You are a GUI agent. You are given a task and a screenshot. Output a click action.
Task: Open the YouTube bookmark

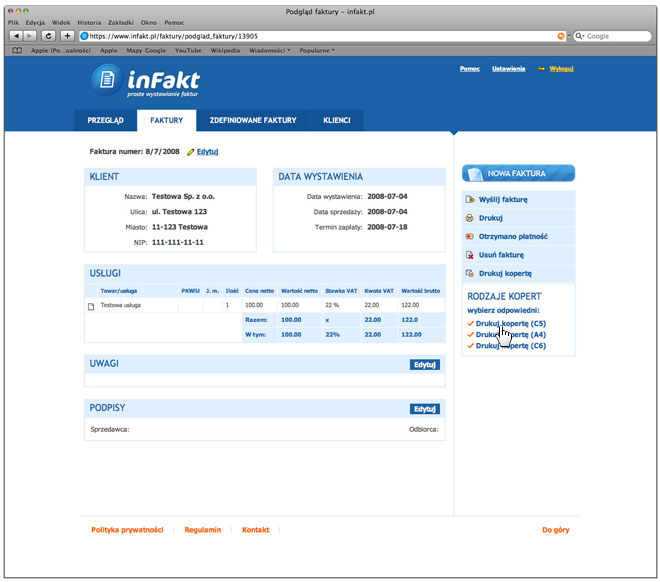(188, 50)
